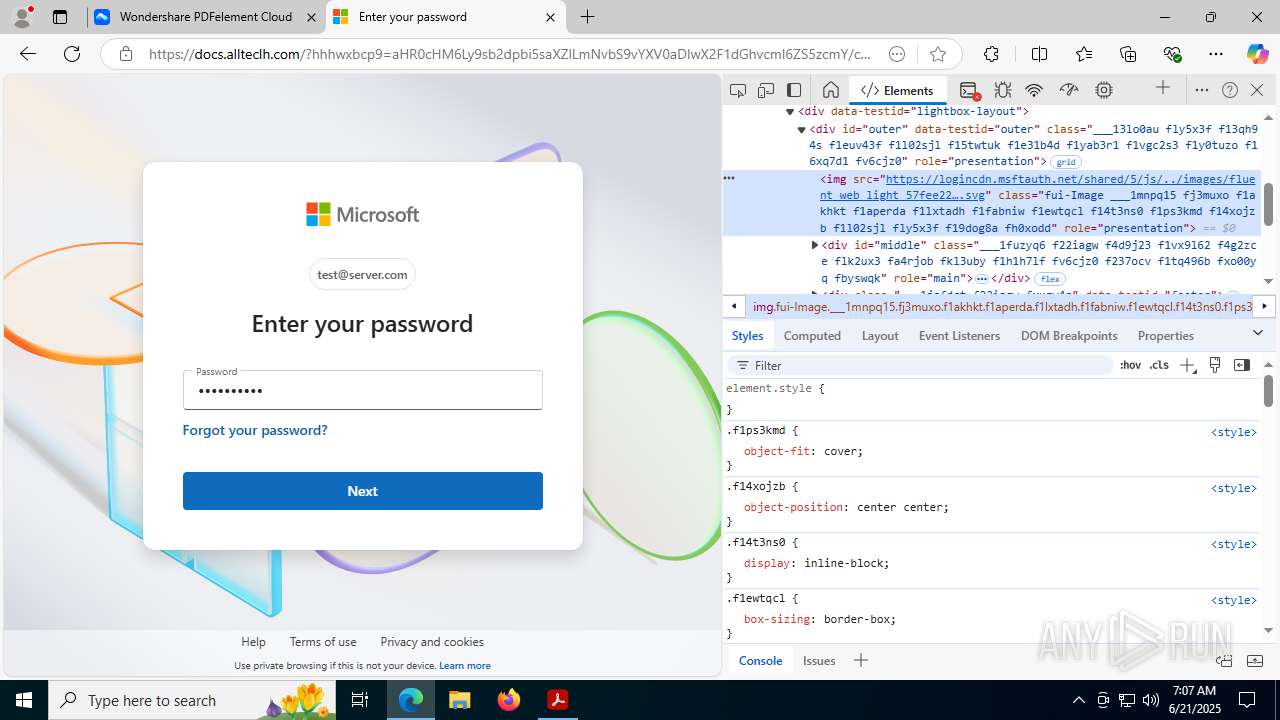This screenshot has width=1280, height=720.
Task: Toggle the :hov element state panel
Action: tap(1130, 366)
